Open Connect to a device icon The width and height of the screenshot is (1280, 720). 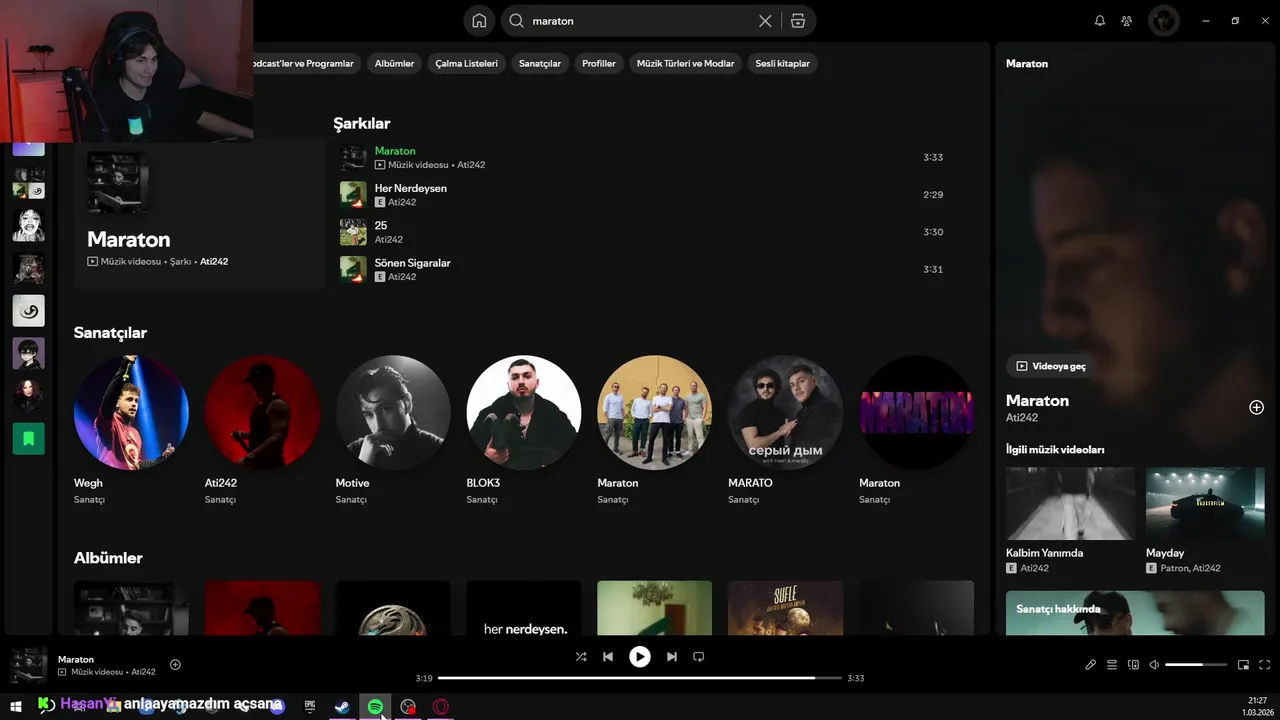[x=1134, y=665]
